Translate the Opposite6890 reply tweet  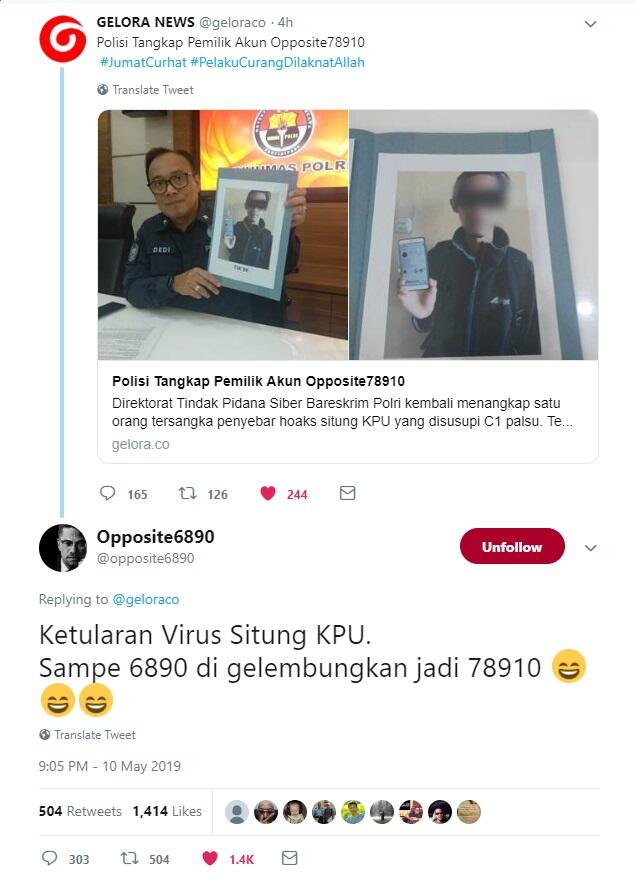pos(87,735)
